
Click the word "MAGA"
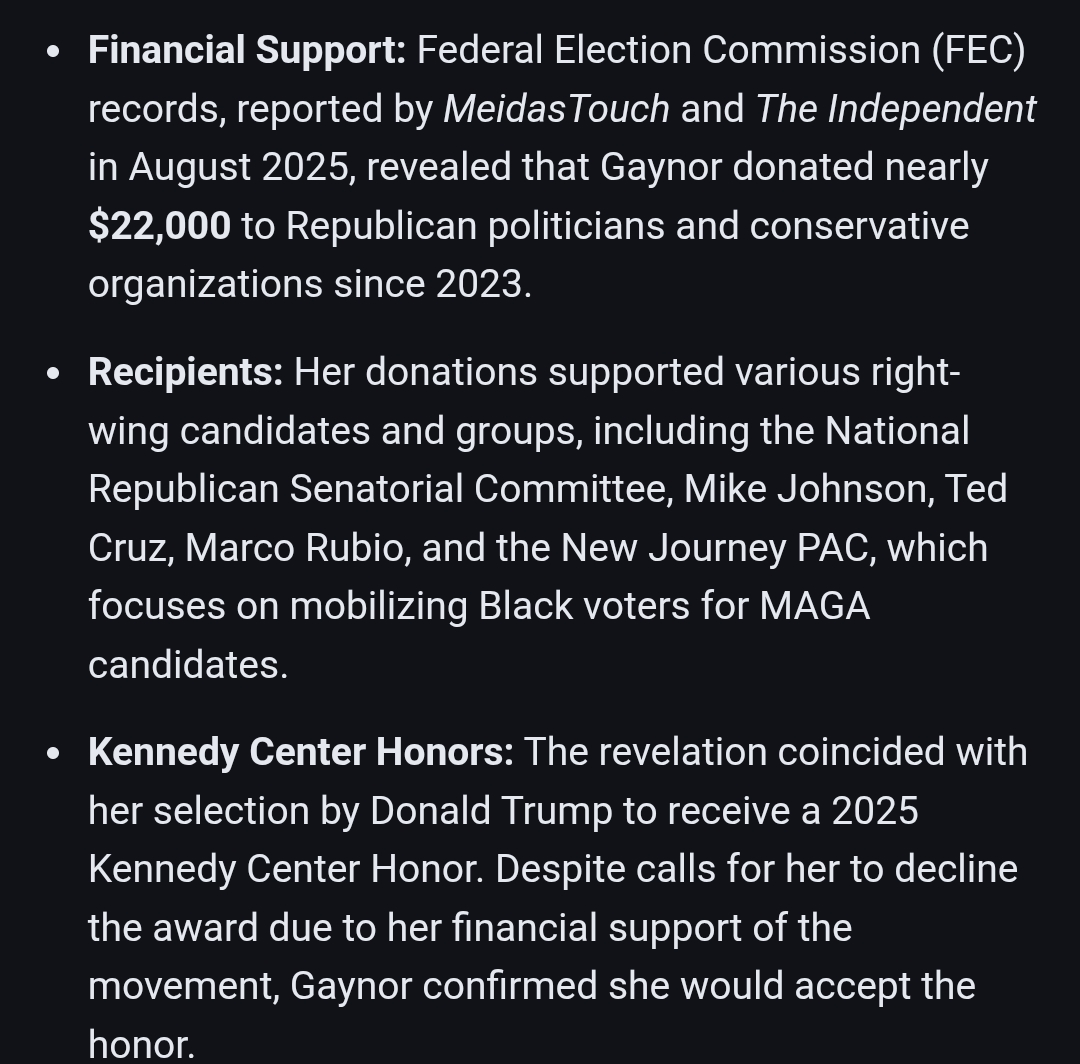click(814, 606)
